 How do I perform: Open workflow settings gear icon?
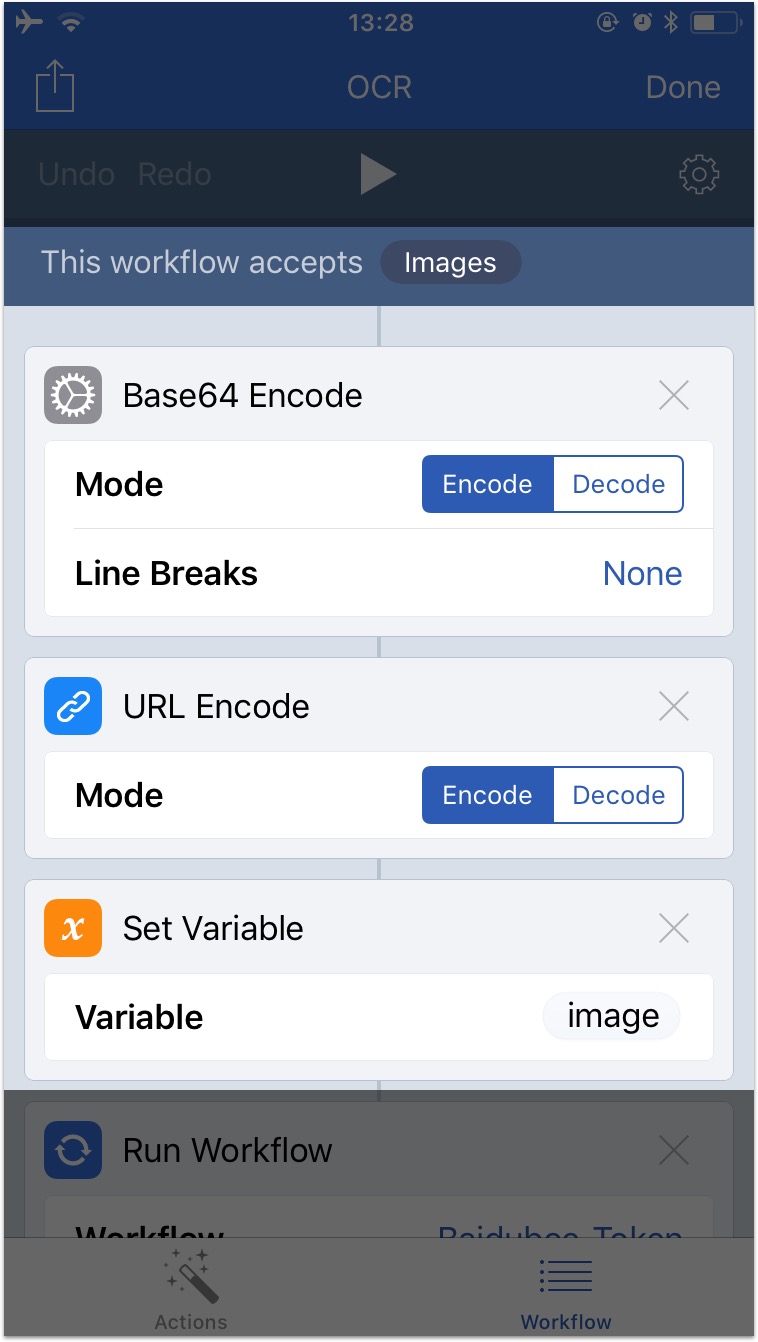[x=698, y=174]
